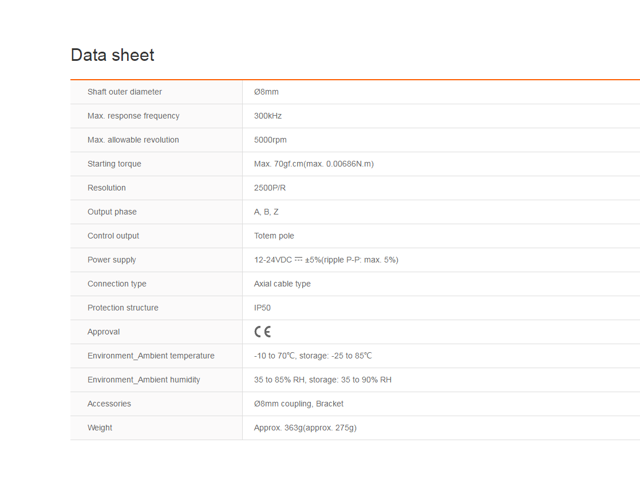Image resolution: width=640 pixels, height=480 pixels.
Task: Click the ambient temperature value text
Action: click(313, 356)
